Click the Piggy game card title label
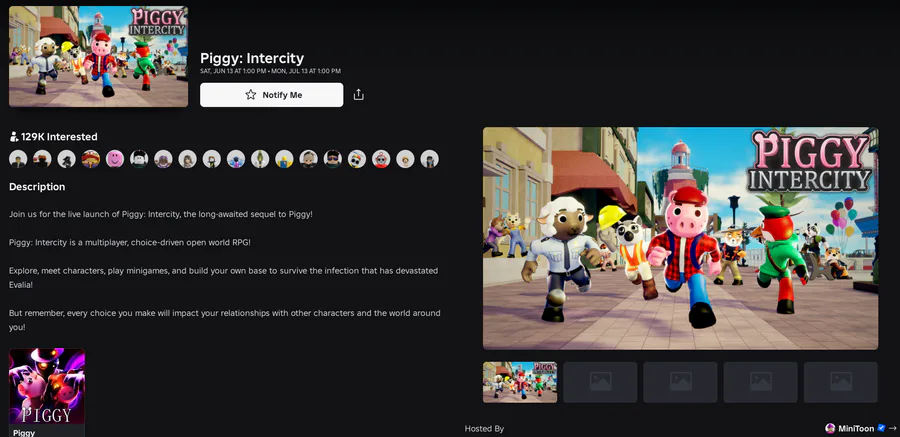The width and height of the screenshot is (900, 437). pos(24,432)
